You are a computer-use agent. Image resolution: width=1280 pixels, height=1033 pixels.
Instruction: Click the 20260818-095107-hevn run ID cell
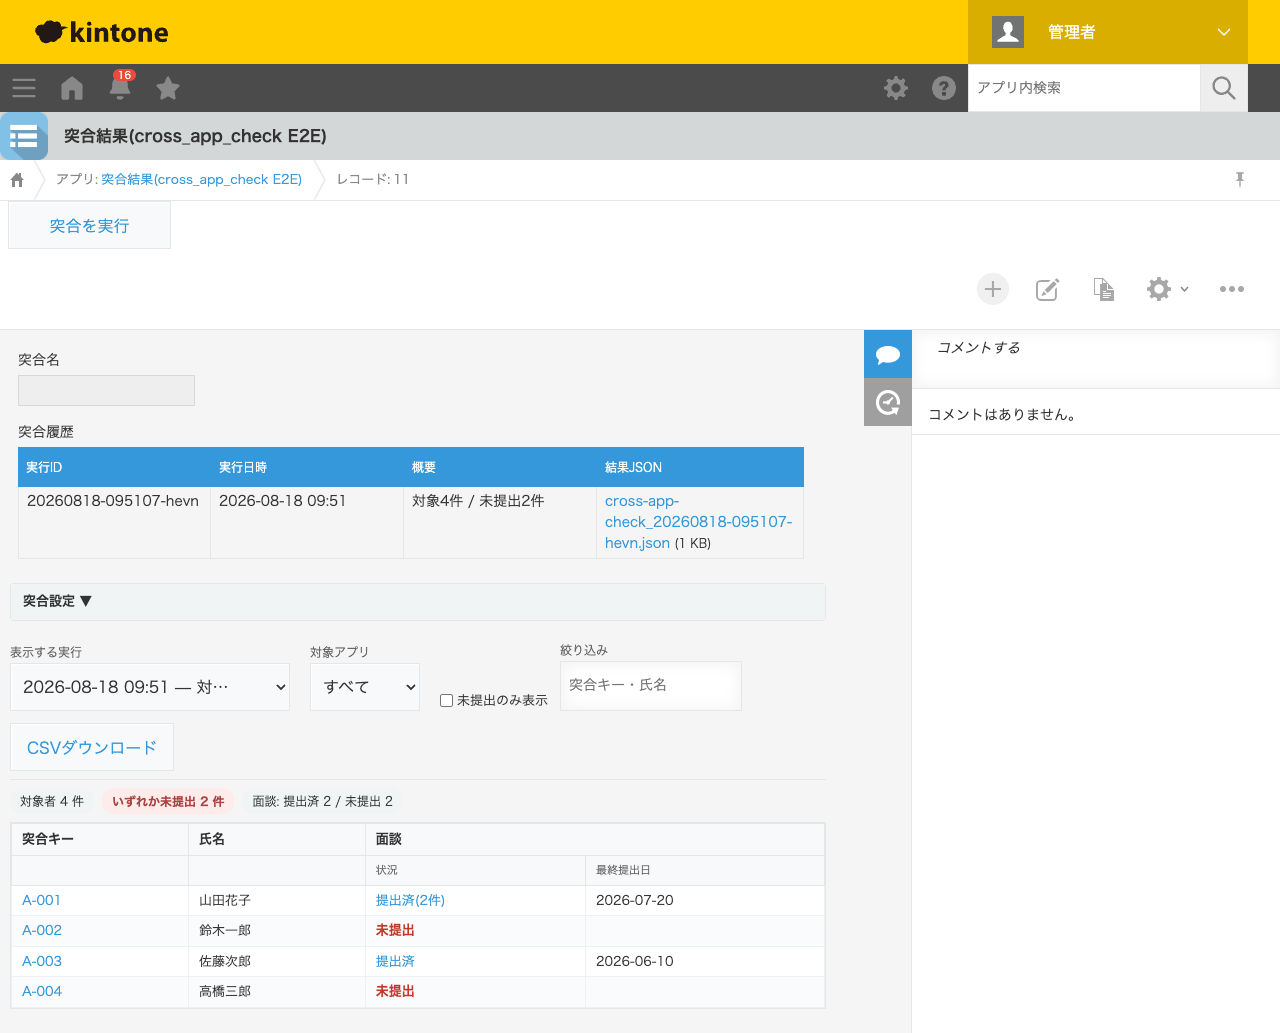point(114,522)
